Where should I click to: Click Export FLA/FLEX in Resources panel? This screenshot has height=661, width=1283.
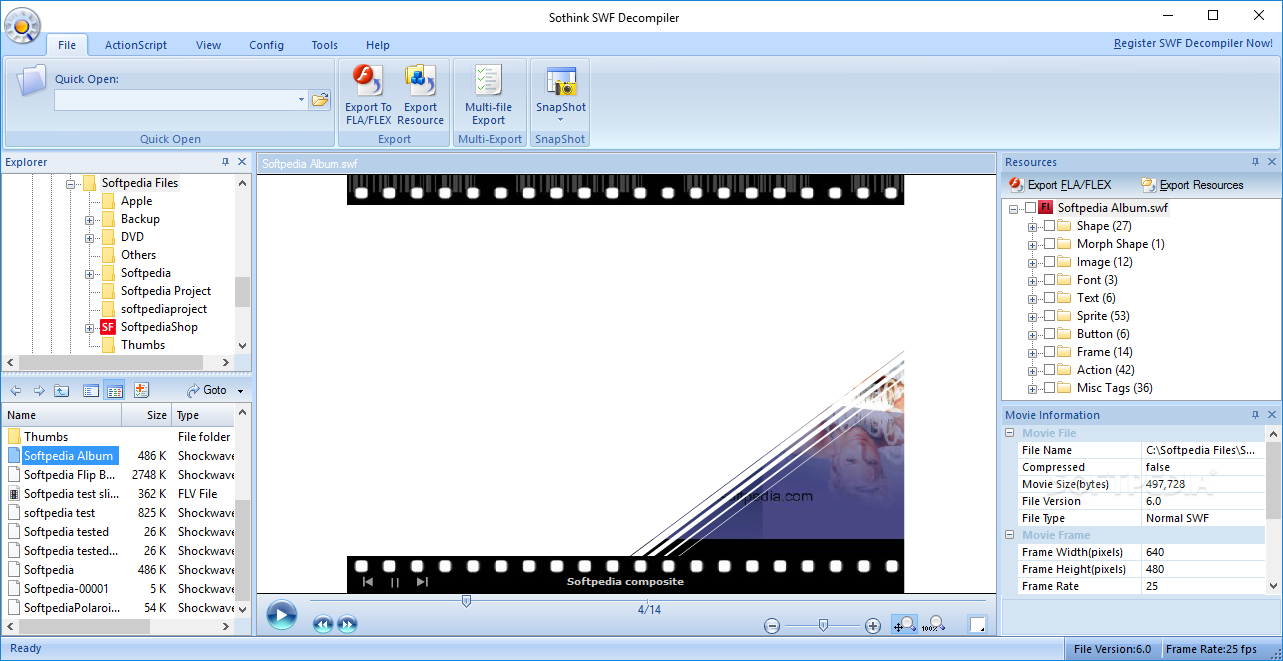click(x=1060, y=185)
